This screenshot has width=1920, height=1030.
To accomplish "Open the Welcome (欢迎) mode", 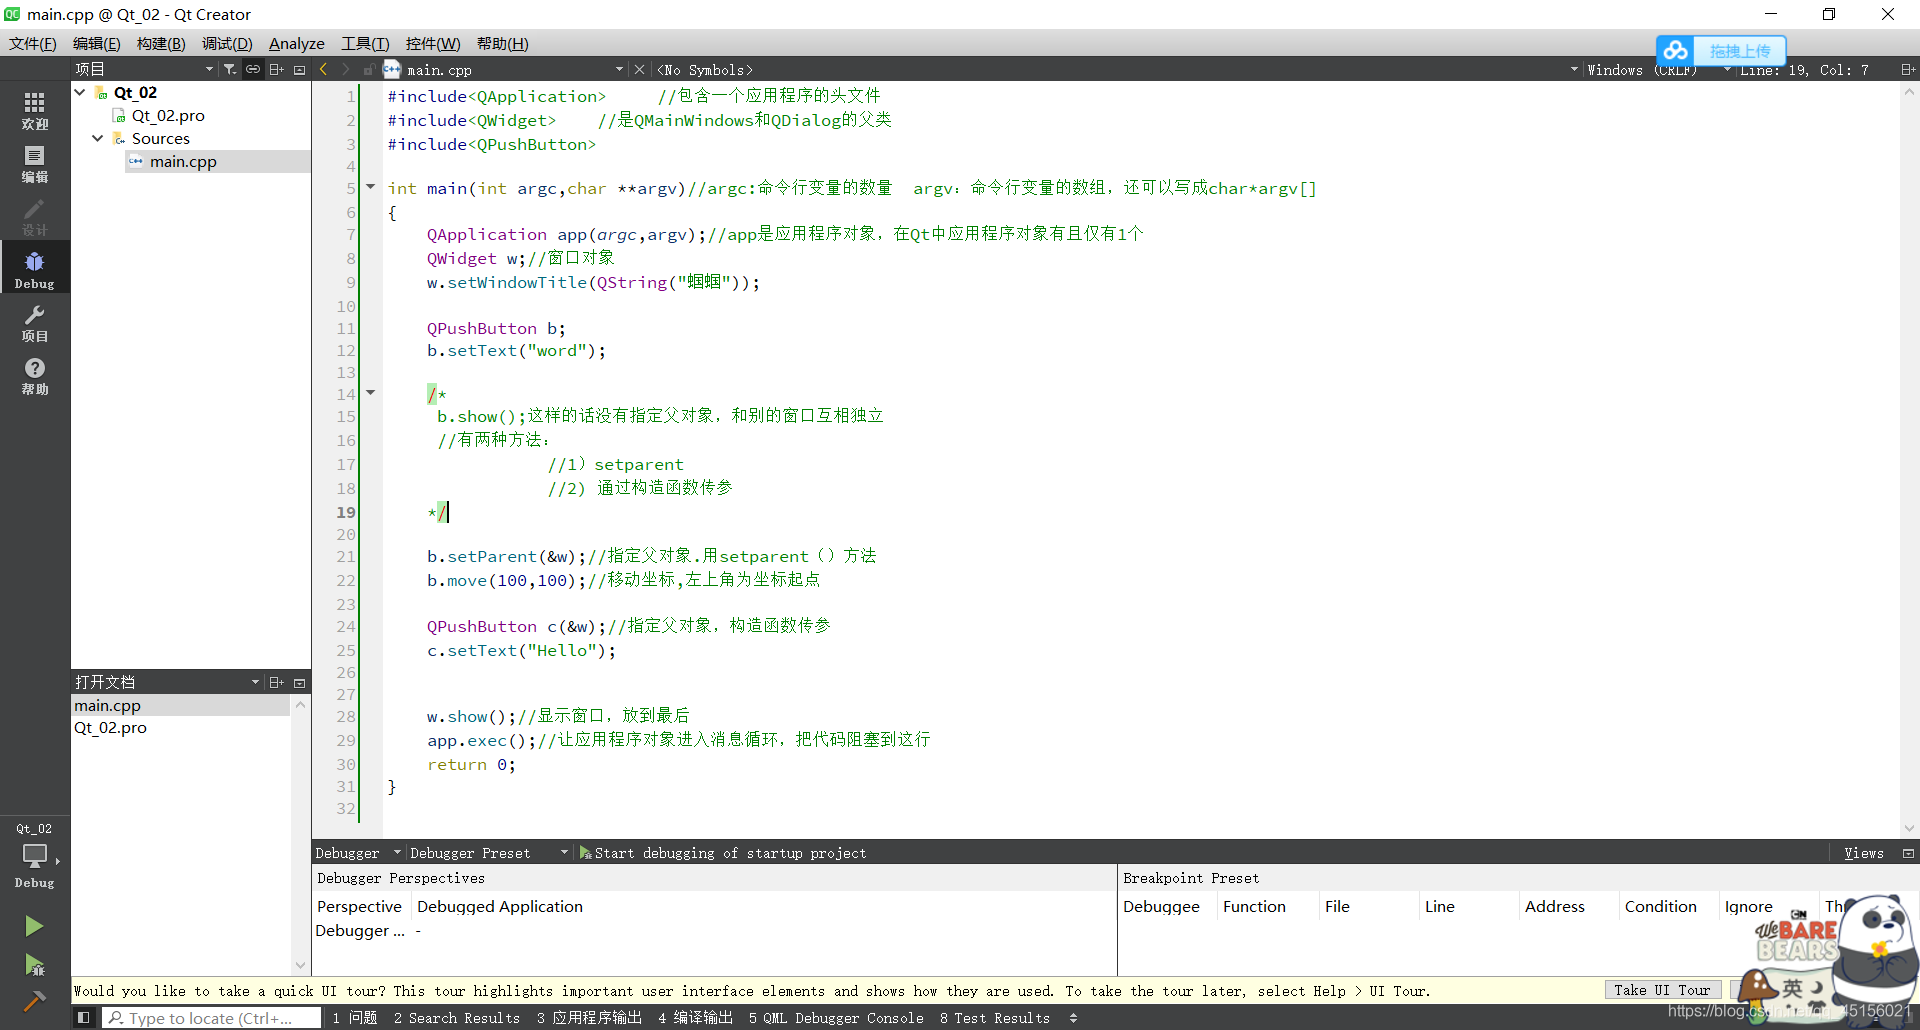I will coord(35,111).
